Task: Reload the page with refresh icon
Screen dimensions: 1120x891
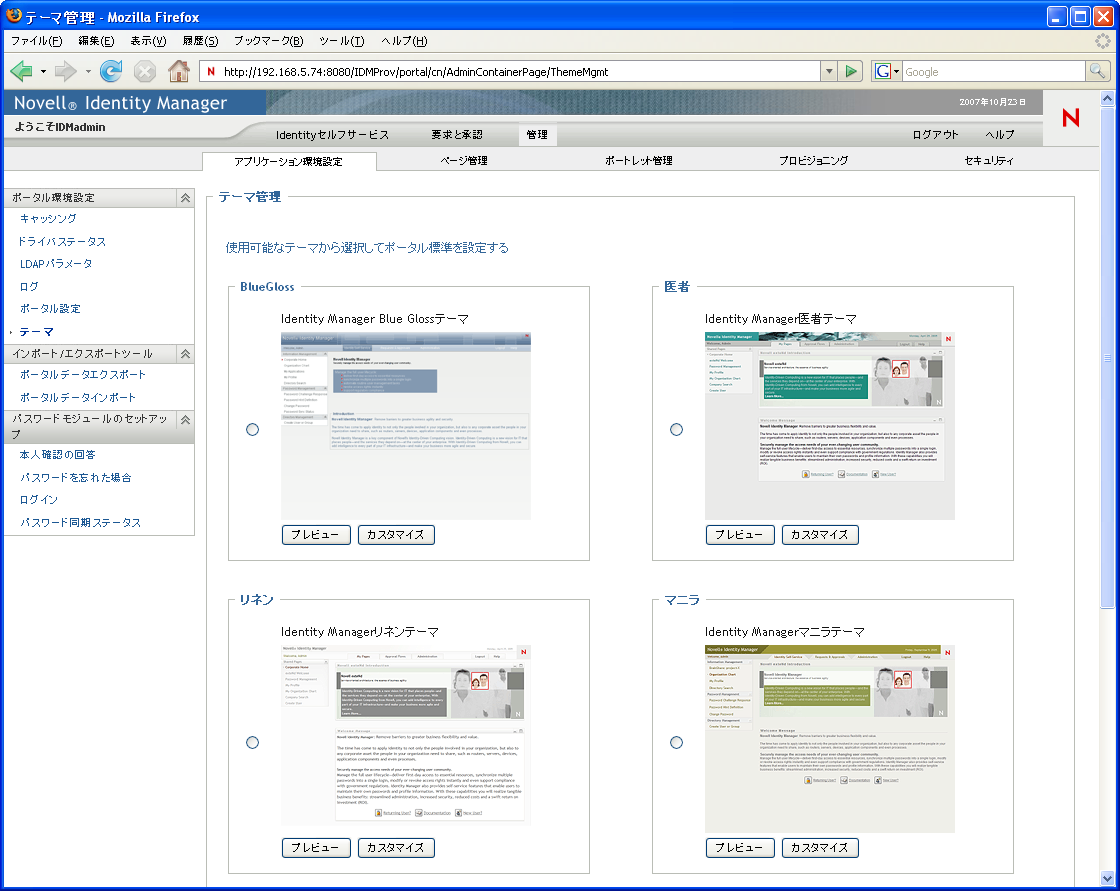Action: tap(111, 71)
